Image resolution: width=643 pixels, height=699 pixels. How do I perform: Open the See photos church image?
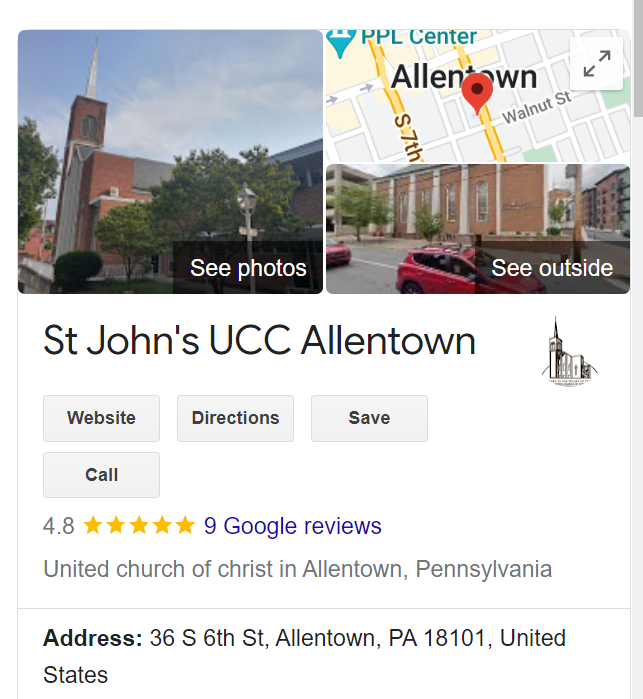[x=170, y=161]
